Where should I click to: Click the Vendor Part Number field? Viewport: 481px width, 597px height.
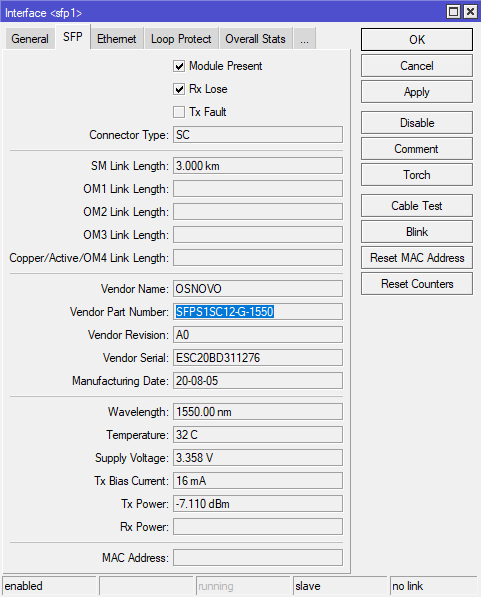(x=258, y=312)
